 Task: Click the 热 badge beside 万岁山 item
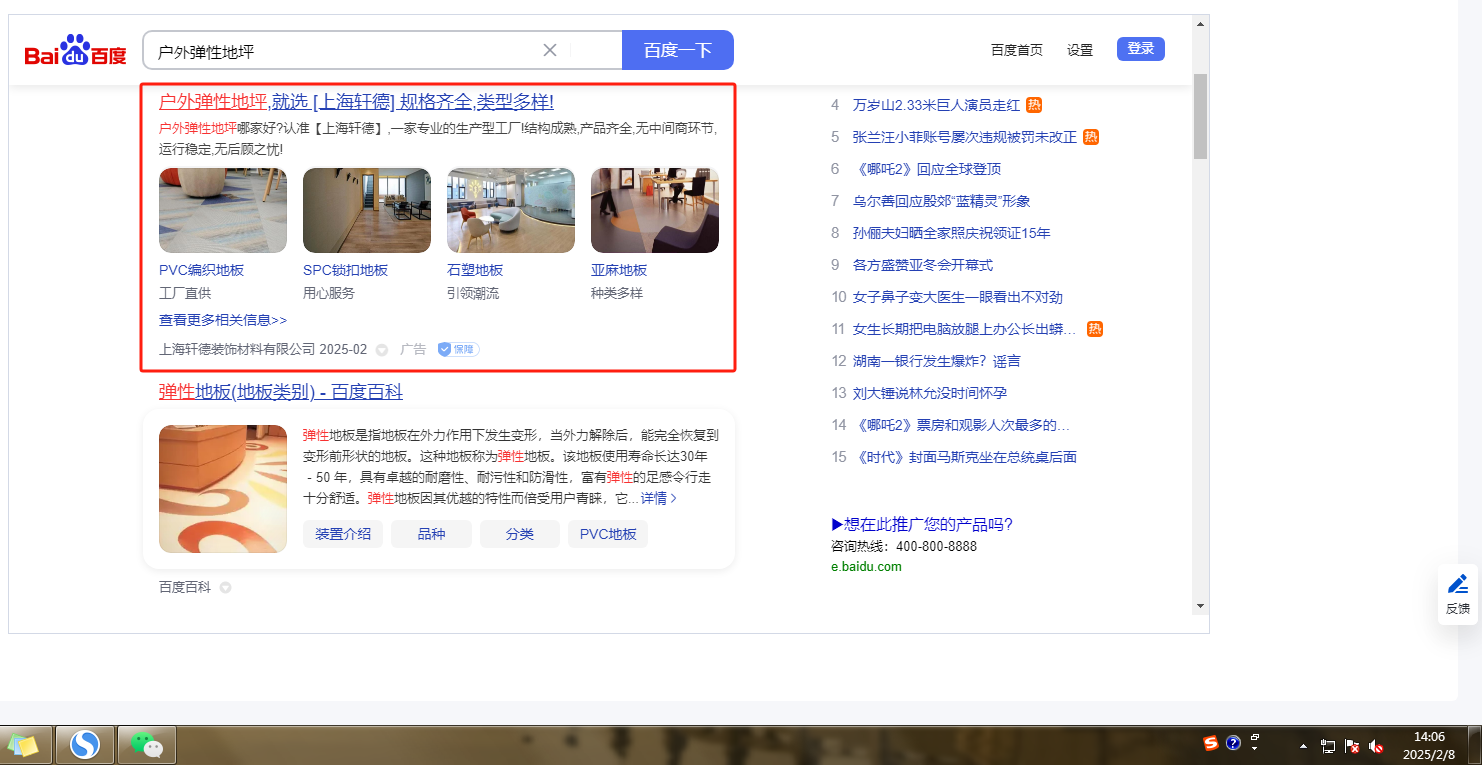[1034, 105]
